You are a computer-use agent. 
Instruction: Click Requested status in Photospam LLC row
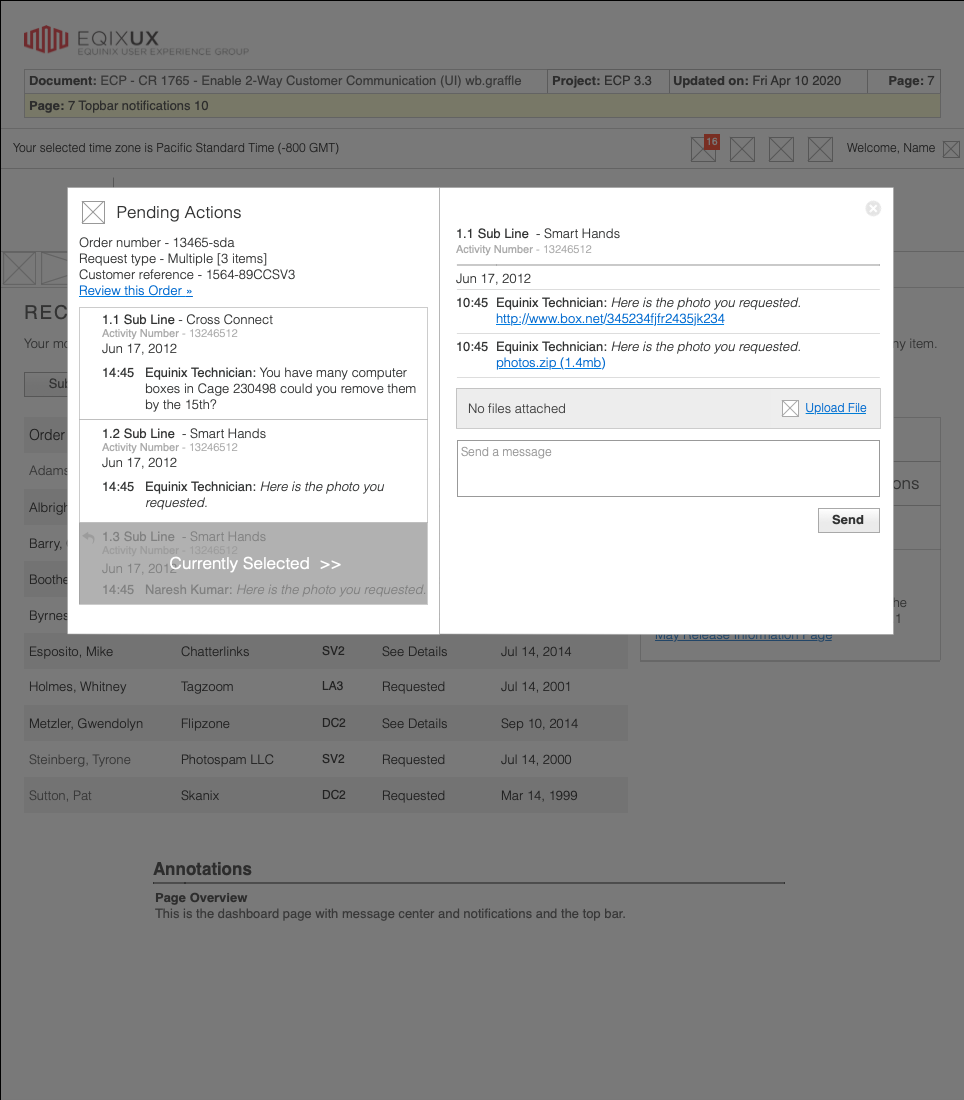[x=413, y=759]
